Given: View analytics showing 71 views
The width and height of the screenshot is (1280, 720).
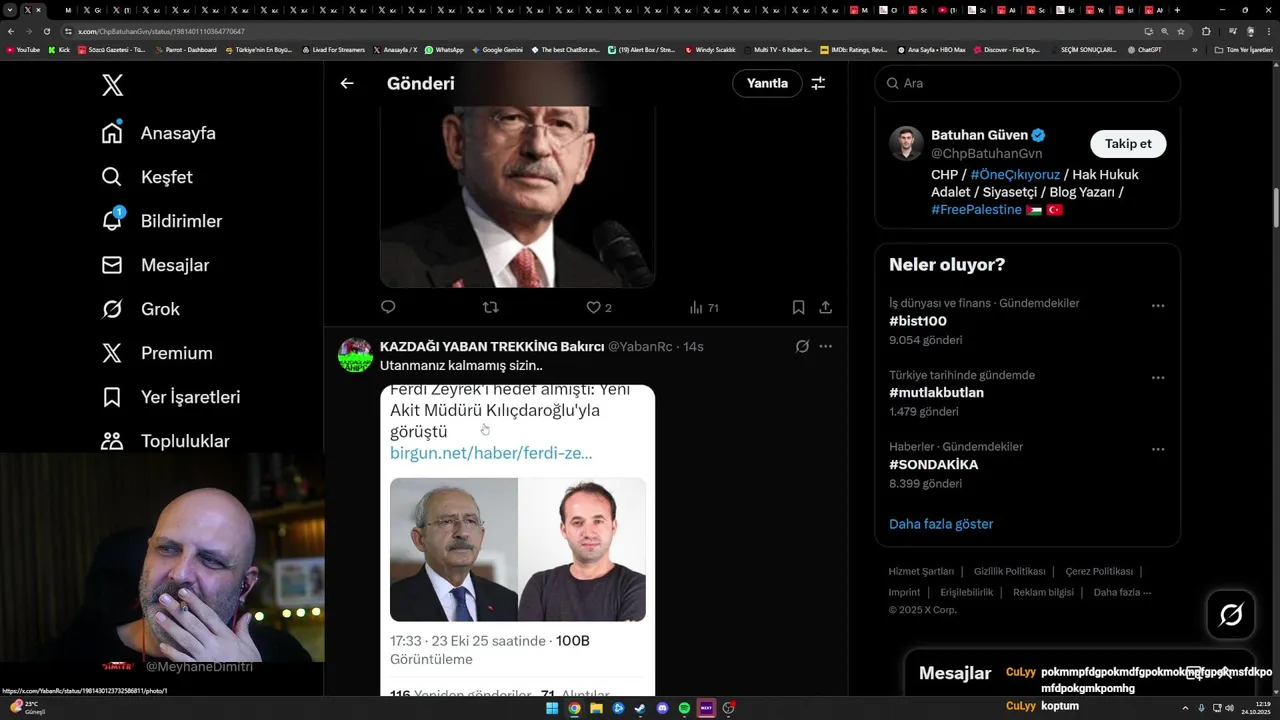Looking at the screenshot, I should [705, 308].
